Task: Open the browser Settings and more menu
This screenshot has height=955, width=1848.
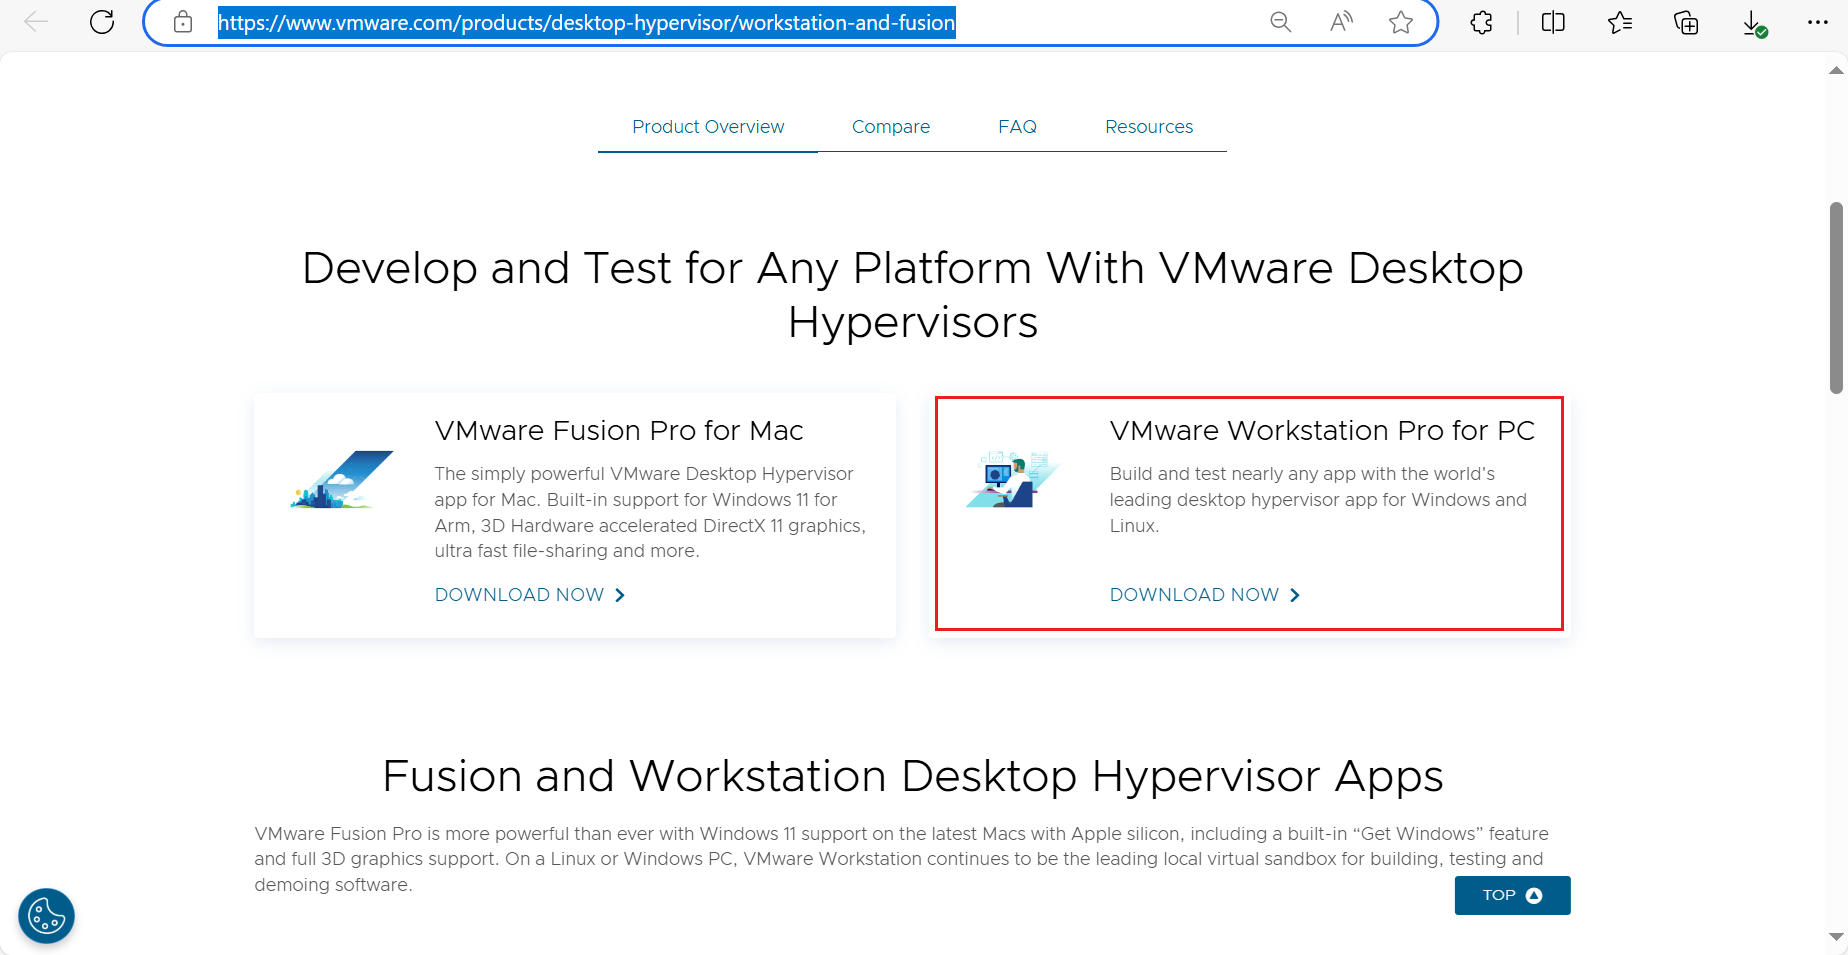Action: click(x=1818, y=22)
